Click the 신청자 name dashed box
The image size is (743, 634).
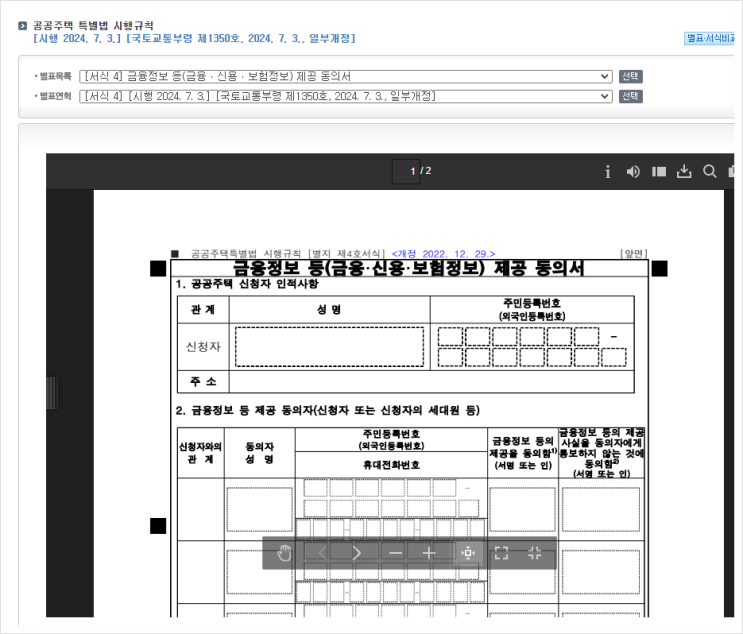(x=329, y=346)
